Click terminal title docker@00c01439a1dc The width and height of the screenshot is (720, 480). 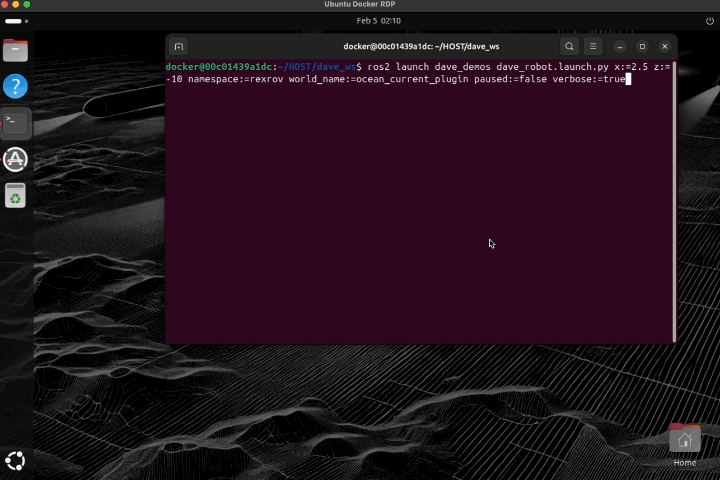point(421,46)
